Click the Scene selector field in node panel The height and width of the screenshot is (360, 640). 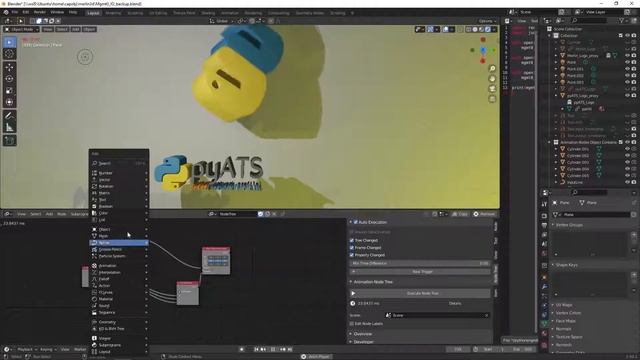click(x=437, y=316)
